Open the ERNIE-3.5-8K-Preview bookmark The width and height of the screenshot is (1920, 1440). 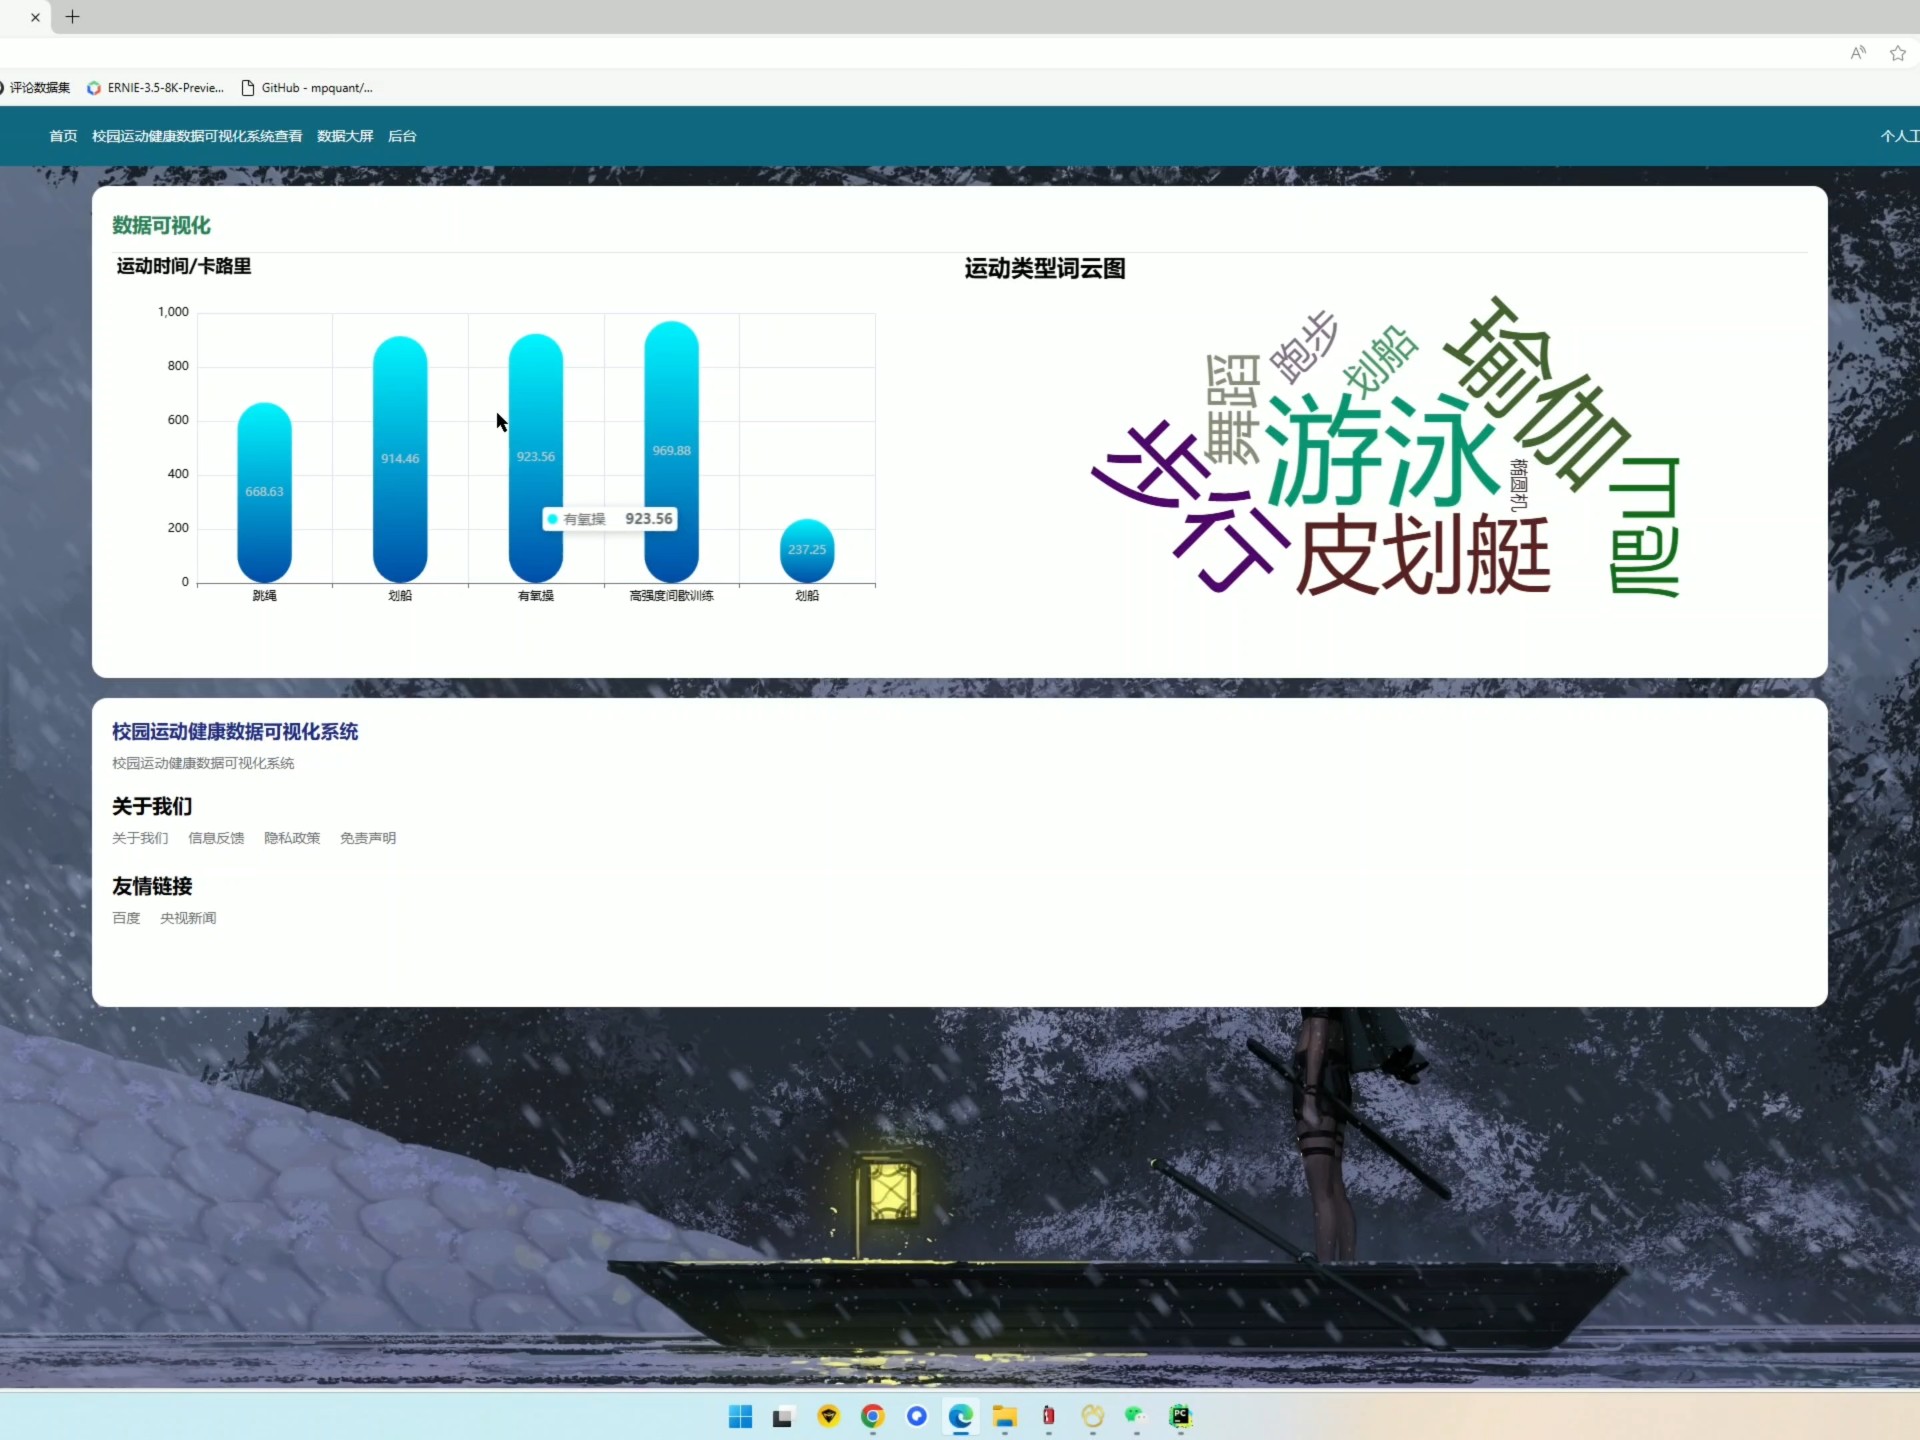155,88
